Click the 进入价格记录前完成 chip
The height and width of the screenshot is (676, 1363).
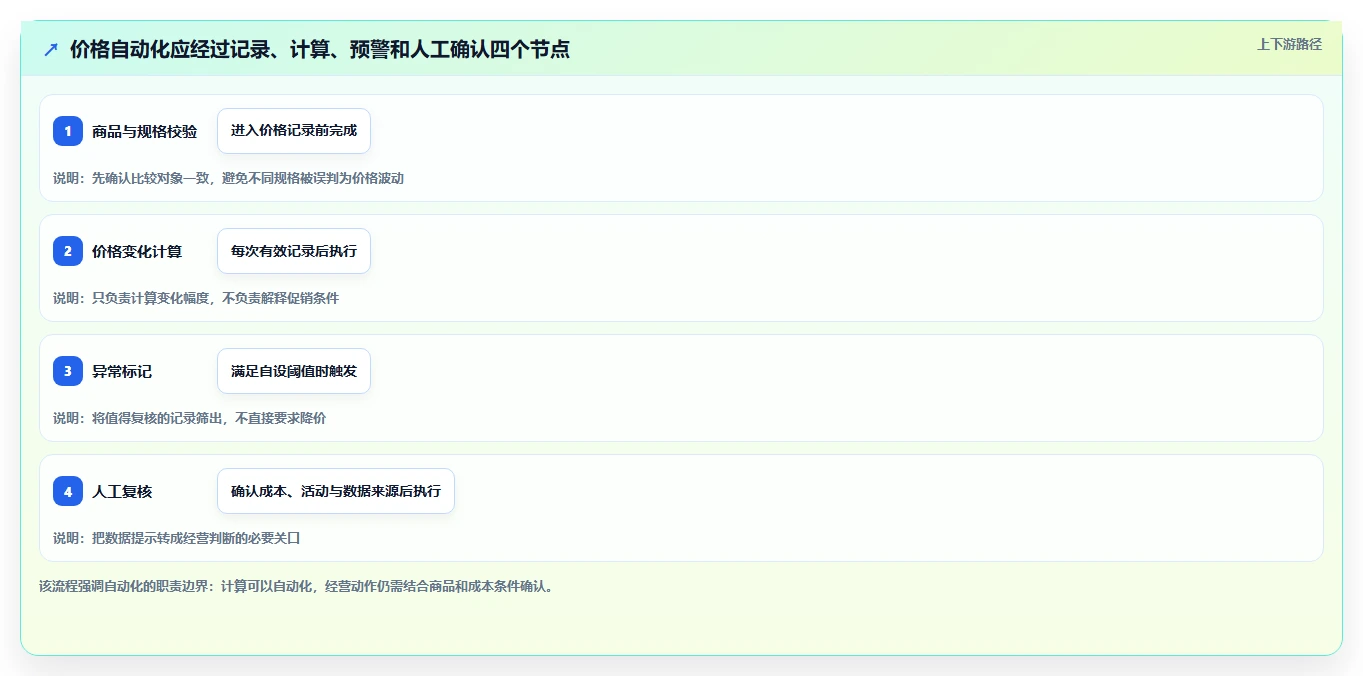coord(294,131)
